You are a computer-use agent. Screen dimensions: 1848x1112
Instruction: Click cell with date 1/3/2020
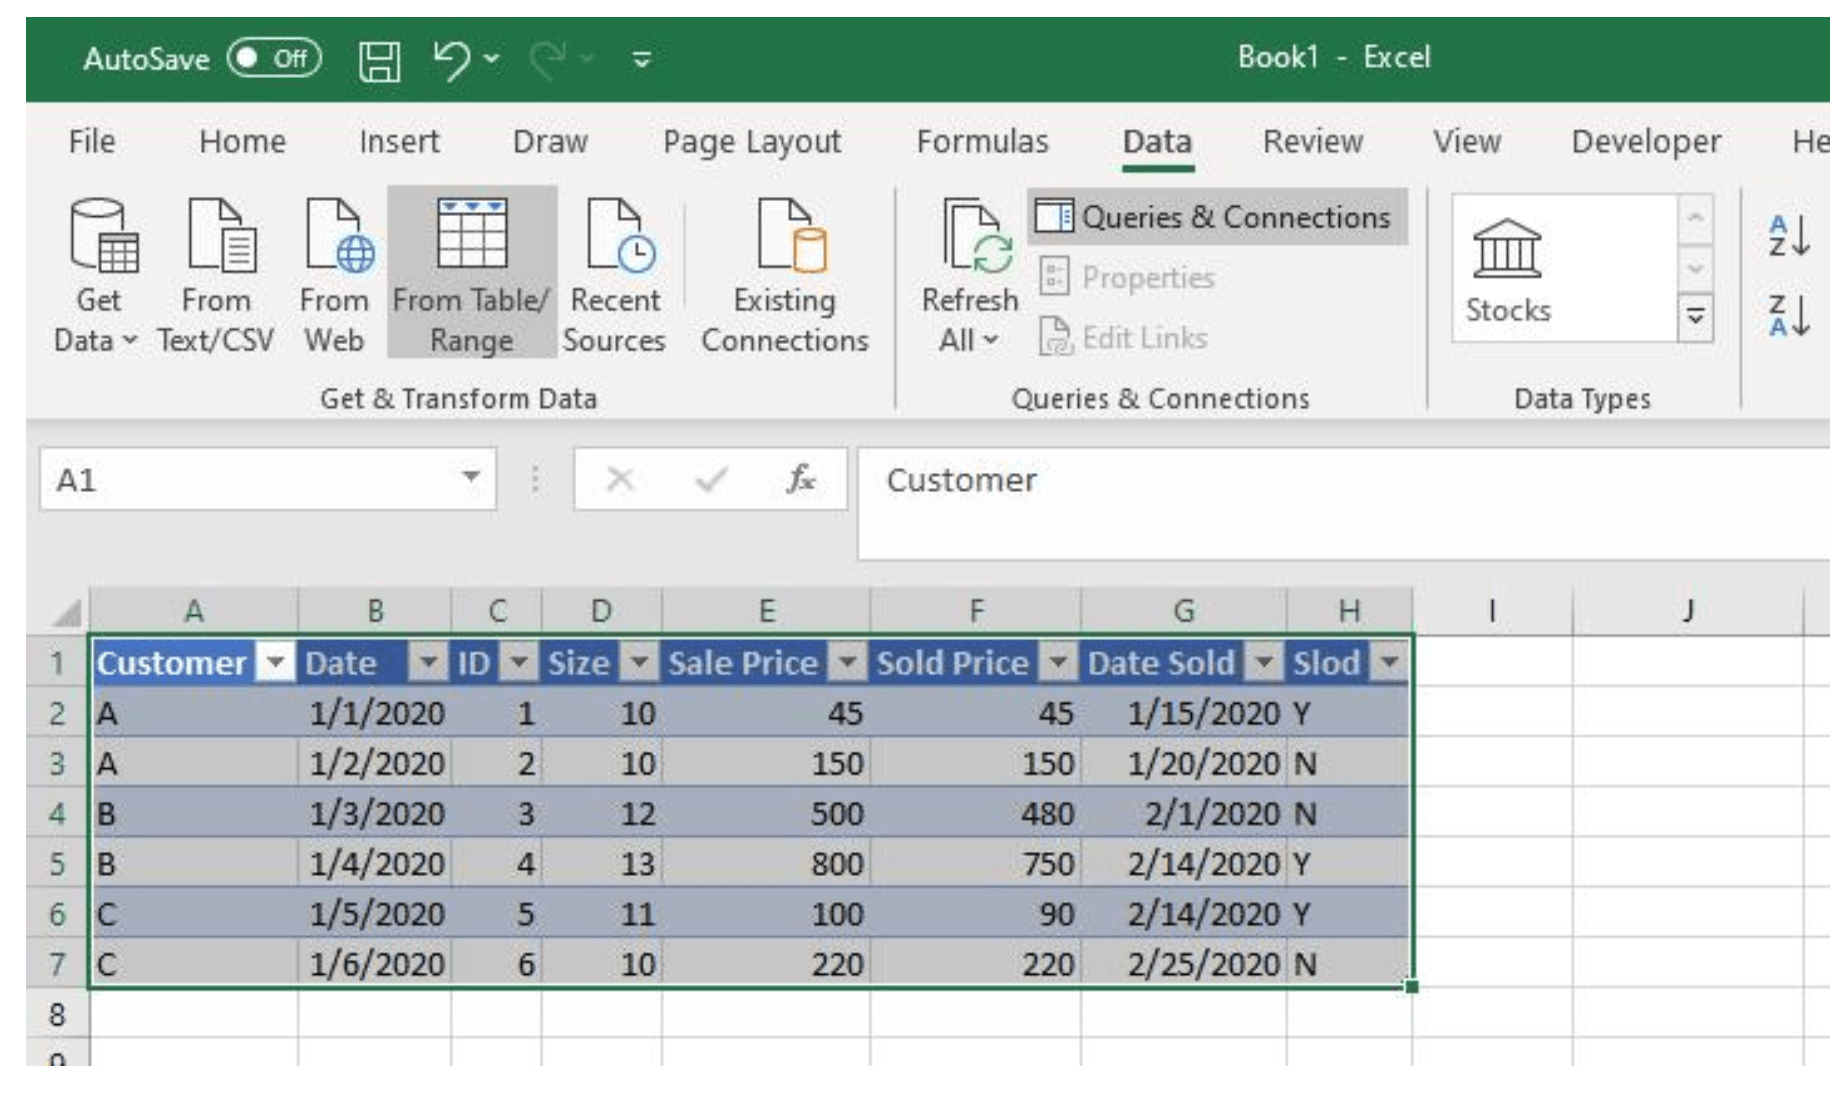click(375, 813)
